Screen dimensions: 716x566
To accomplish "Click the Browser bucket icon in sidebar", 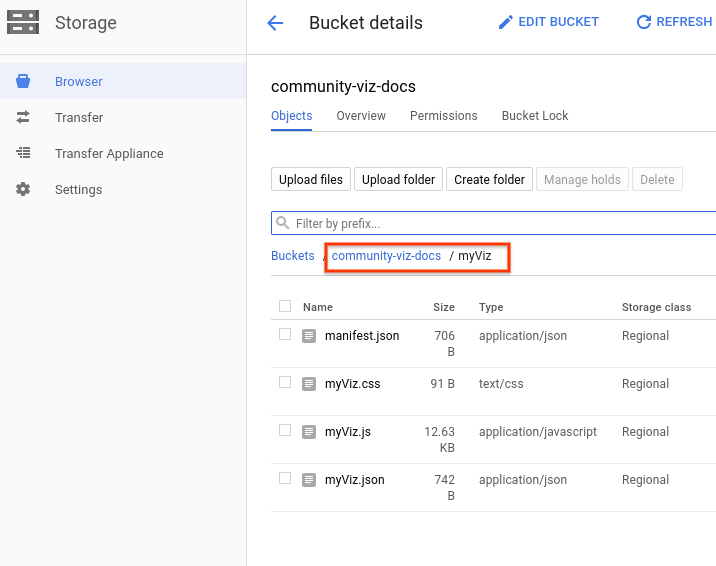I will coord(23,82).
